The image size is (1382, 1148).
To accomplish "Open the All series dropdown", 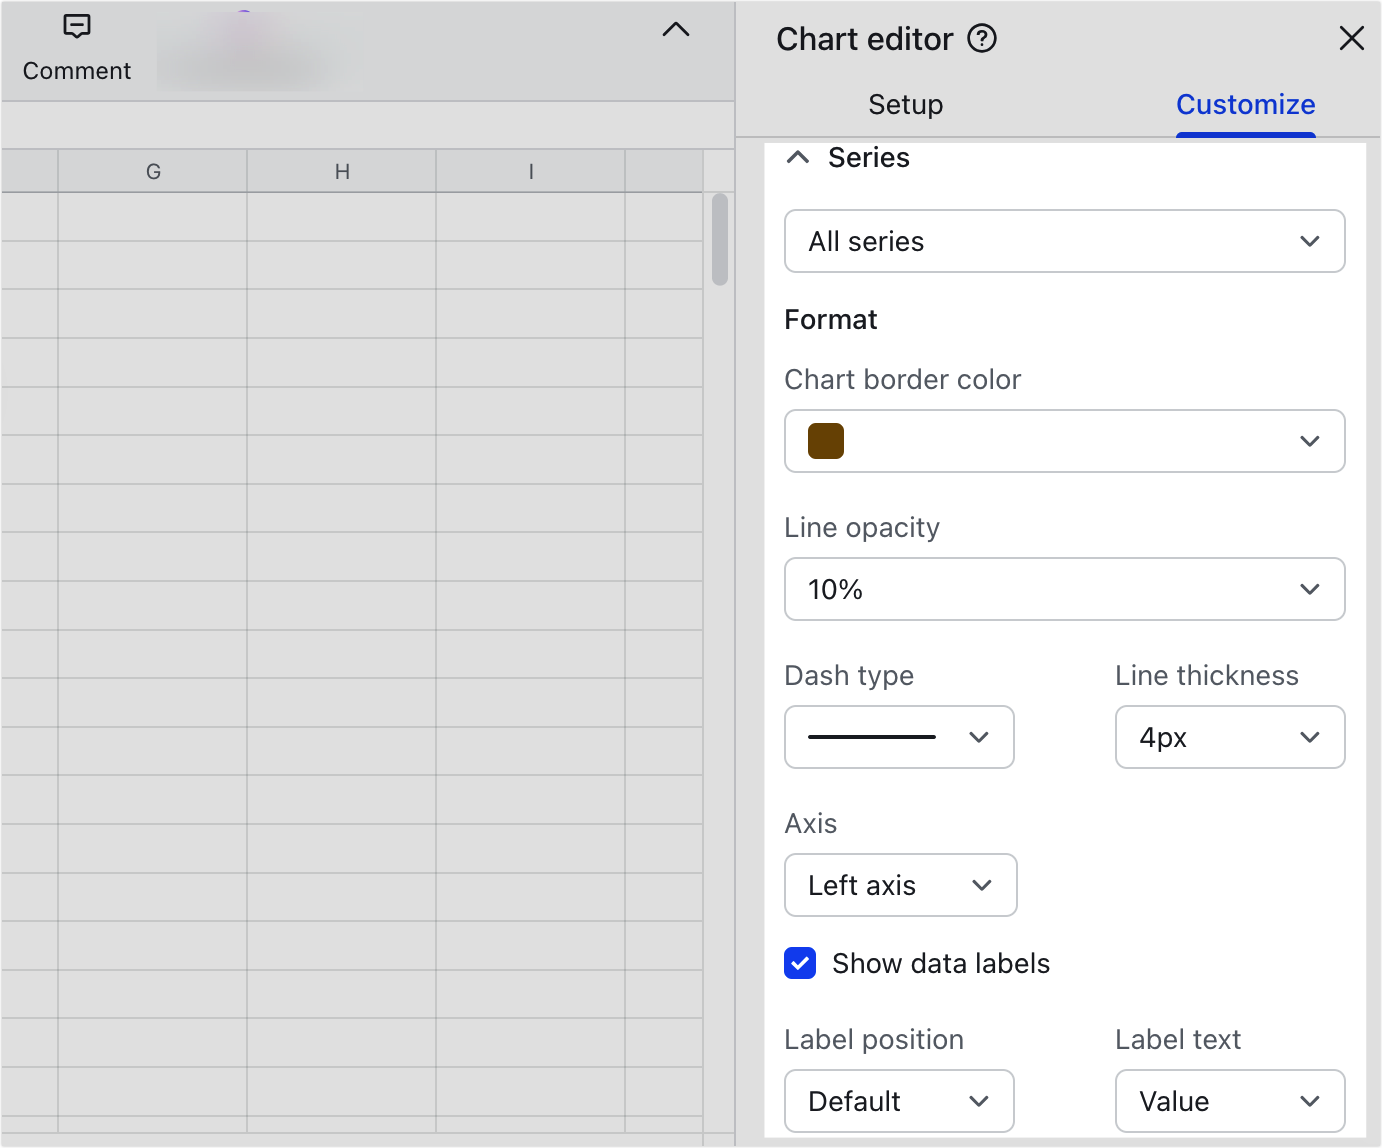I will coord(1064,241).
